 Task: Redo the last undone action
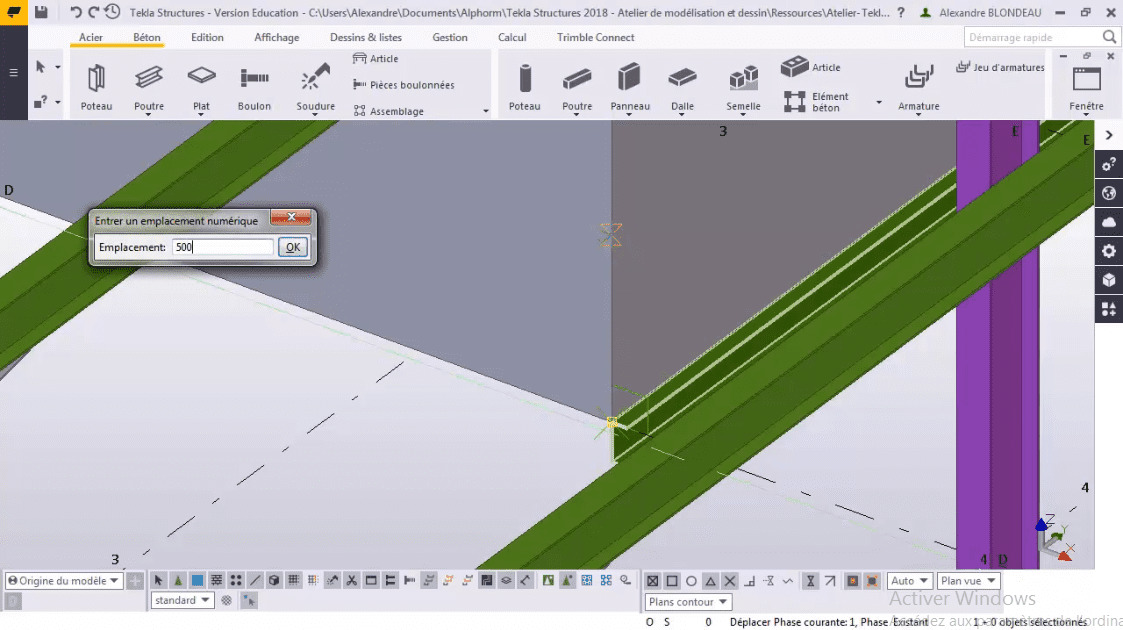93,12
